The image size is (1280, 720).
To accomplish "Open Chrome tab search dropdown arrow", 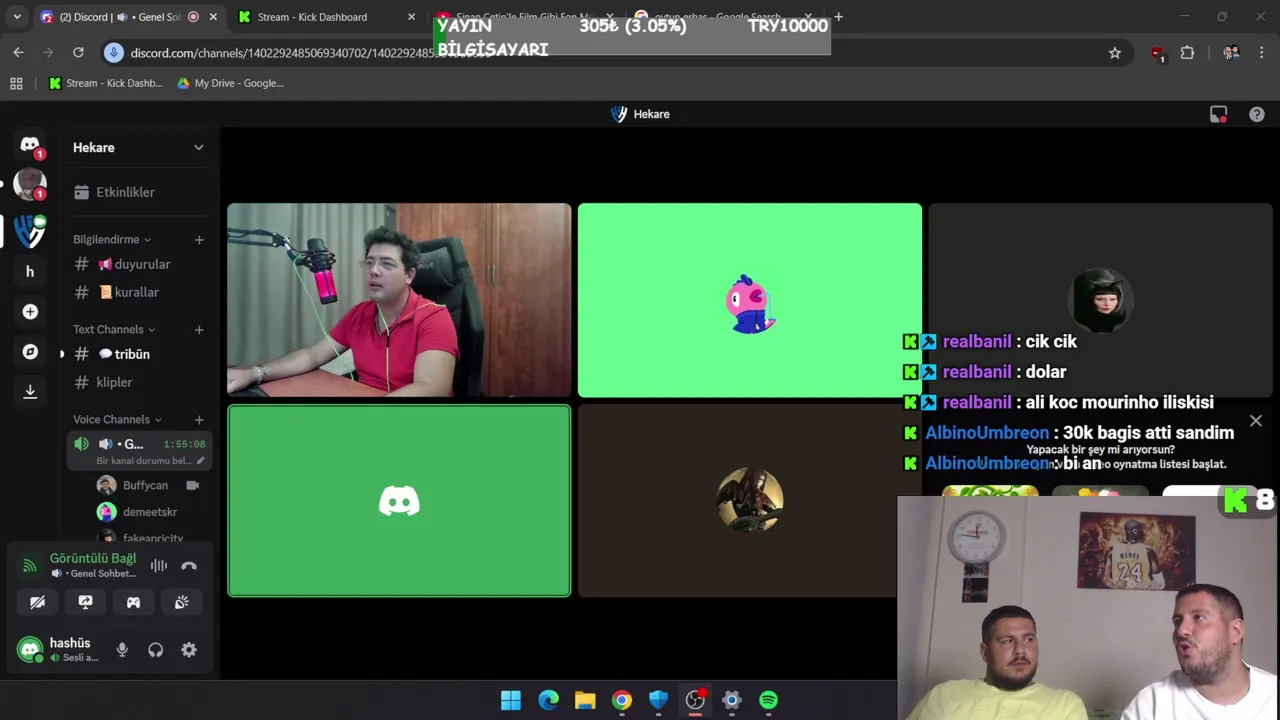I will pyautogui.click(x=16, y=17).
